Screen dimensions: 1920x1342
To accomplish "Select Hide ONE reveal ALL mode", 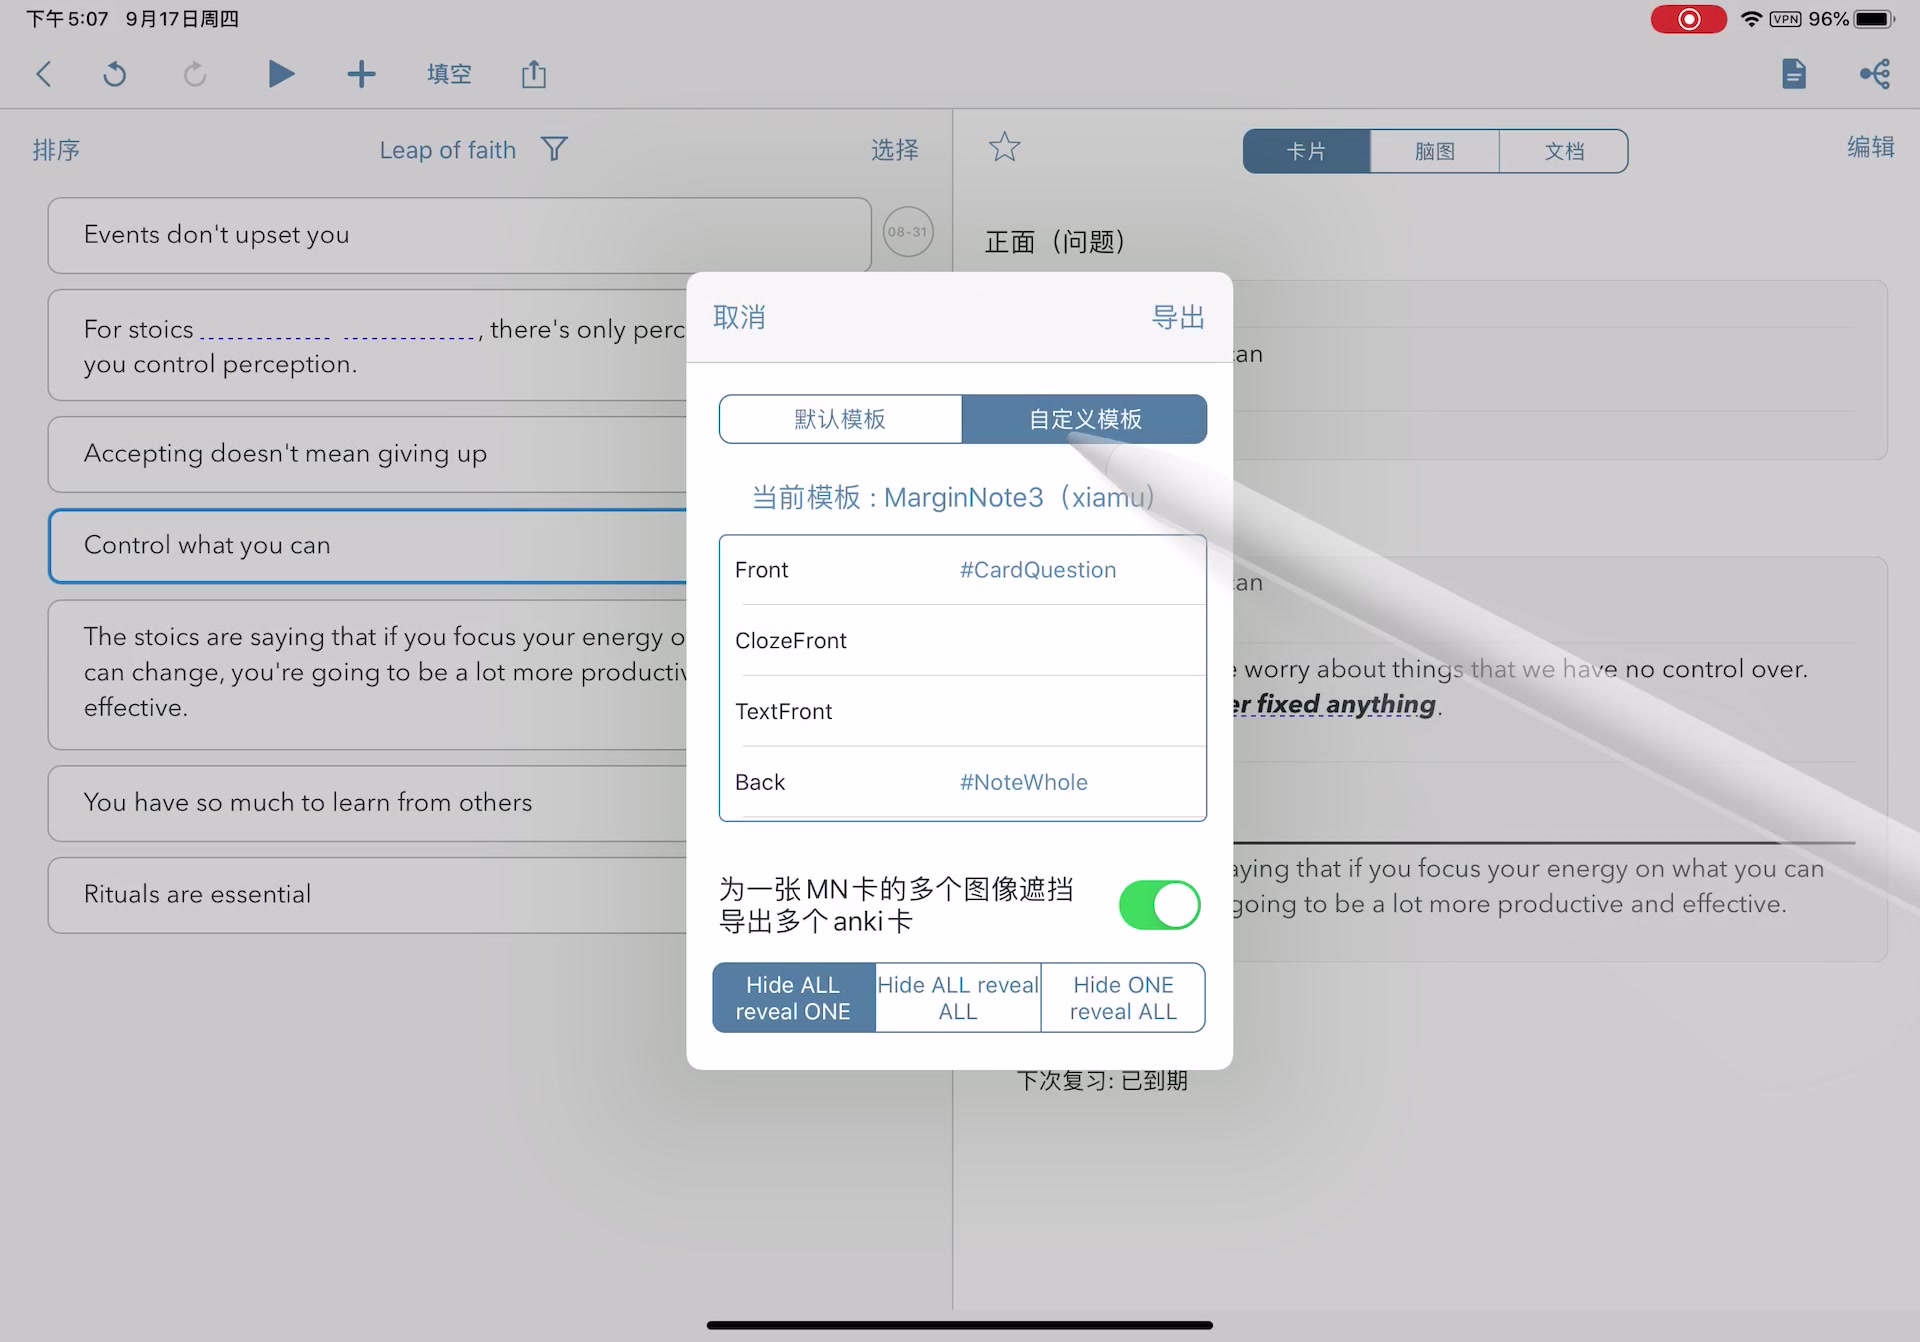I will 1123,997.
